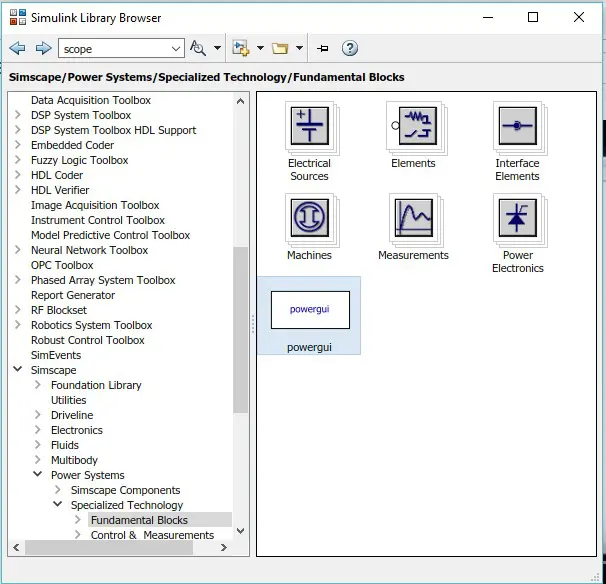The height and width of the screenshot is (584, 606).
Task: Open the Measurements library icon
Action: point(414,218)
